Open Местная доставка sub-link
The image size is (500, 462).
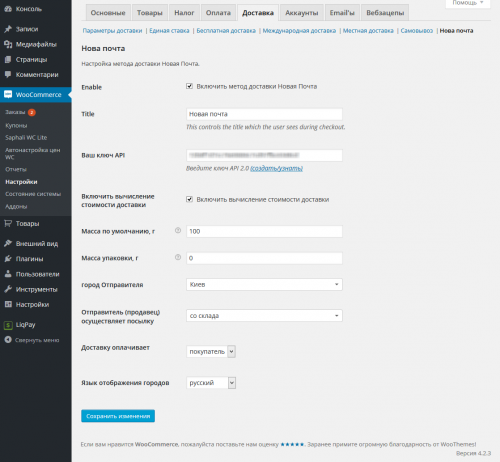point(368,31)
